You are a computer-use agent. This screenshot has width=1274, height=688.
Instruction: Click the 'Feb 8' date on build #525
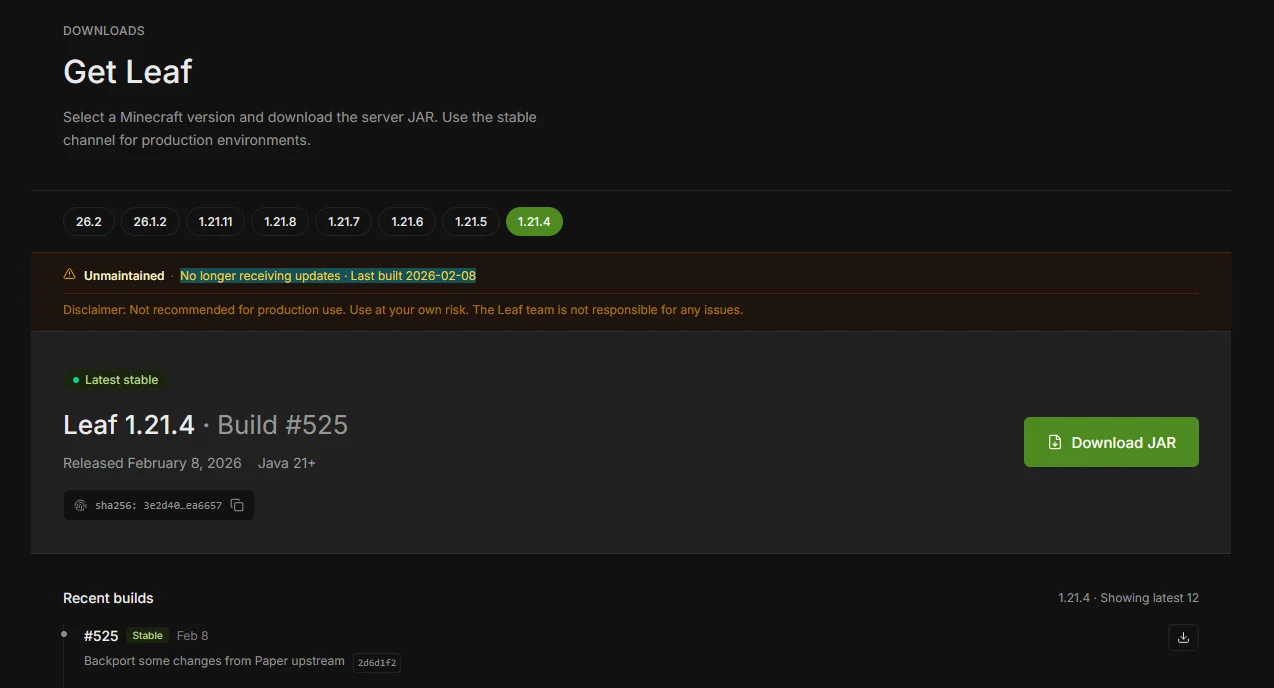(192, 636)
